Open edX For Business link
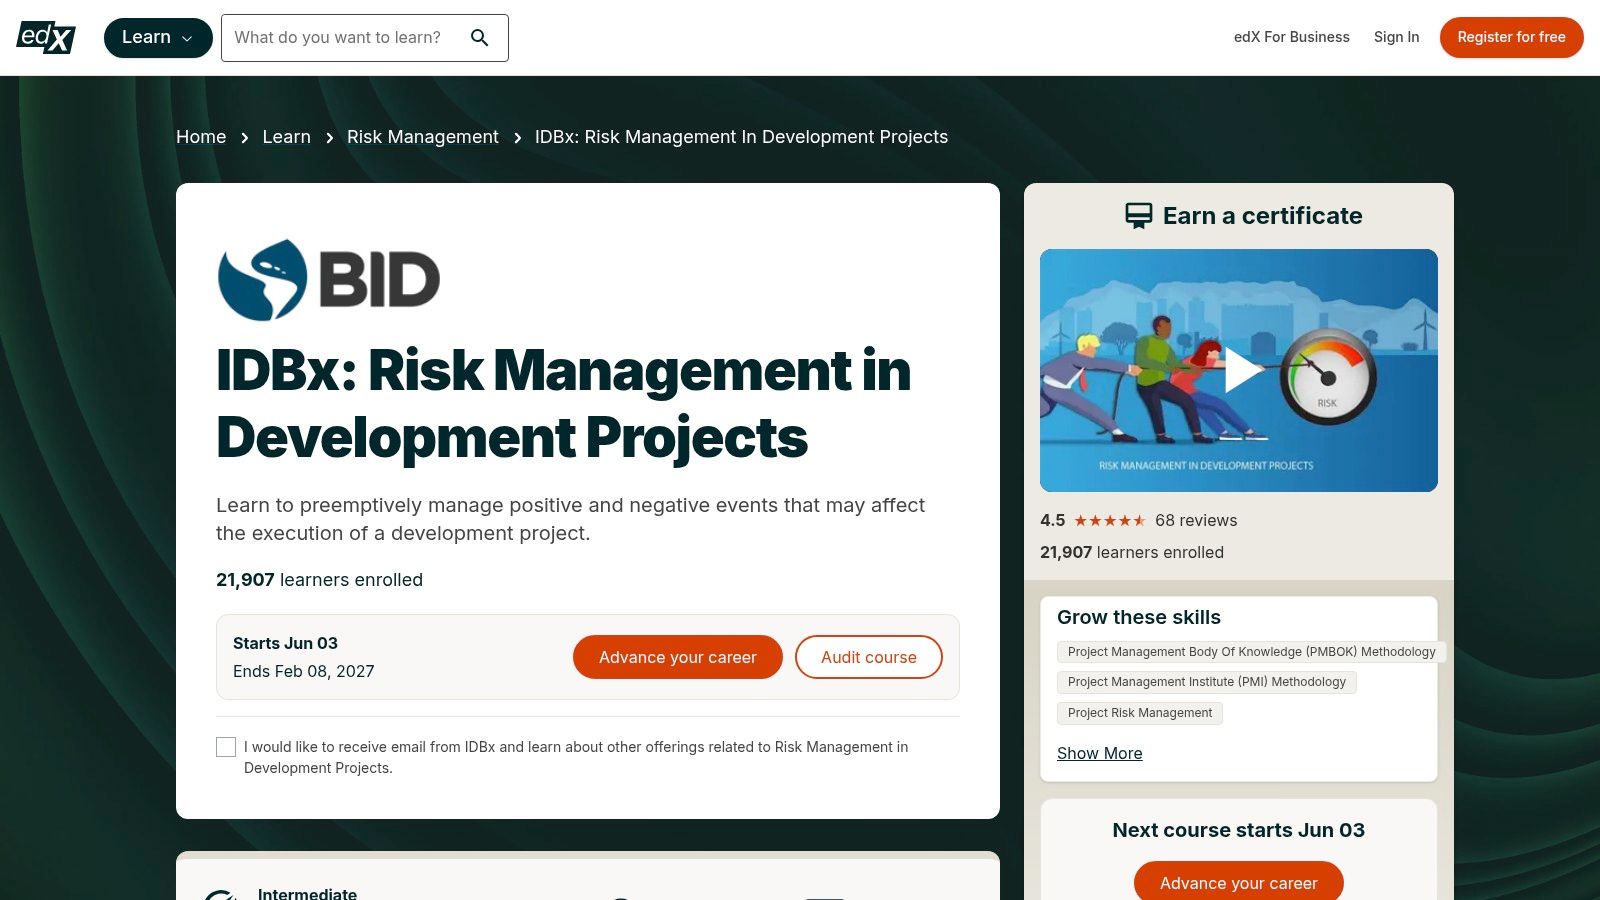Screen dimensions: 1600x900 pos(1291,37)
